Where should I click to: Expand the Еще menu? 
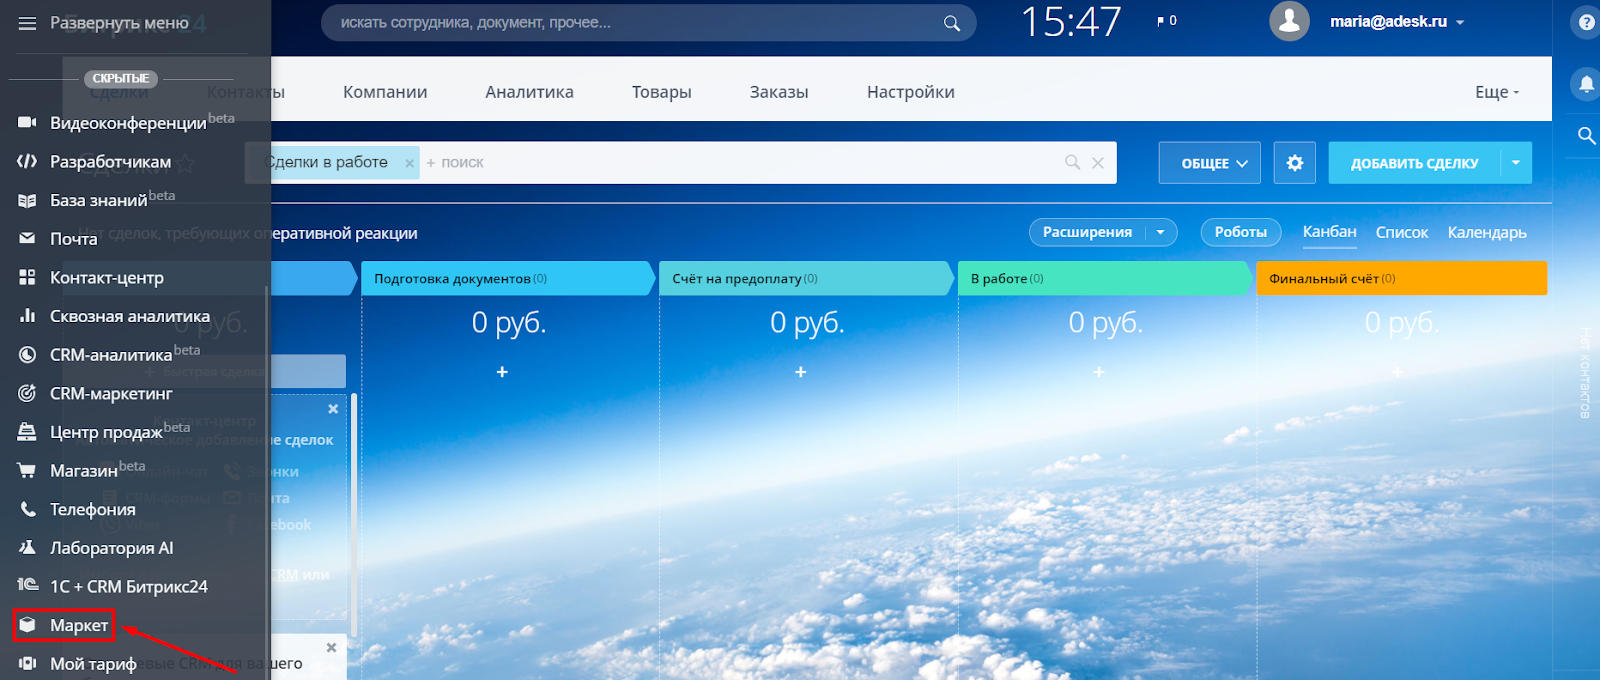coord(1497,92)
